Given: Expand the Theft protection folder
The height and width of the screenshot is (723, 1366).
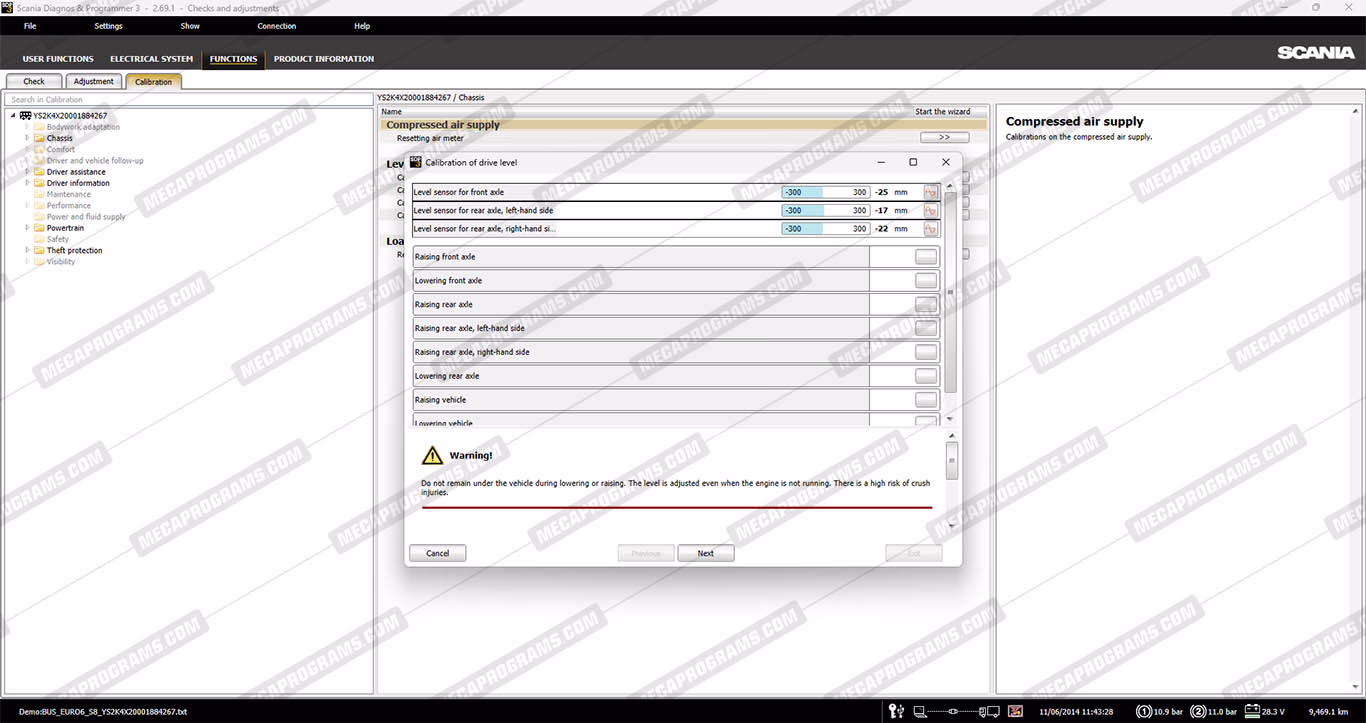Looking at the screenshot, I should [28, 251].
